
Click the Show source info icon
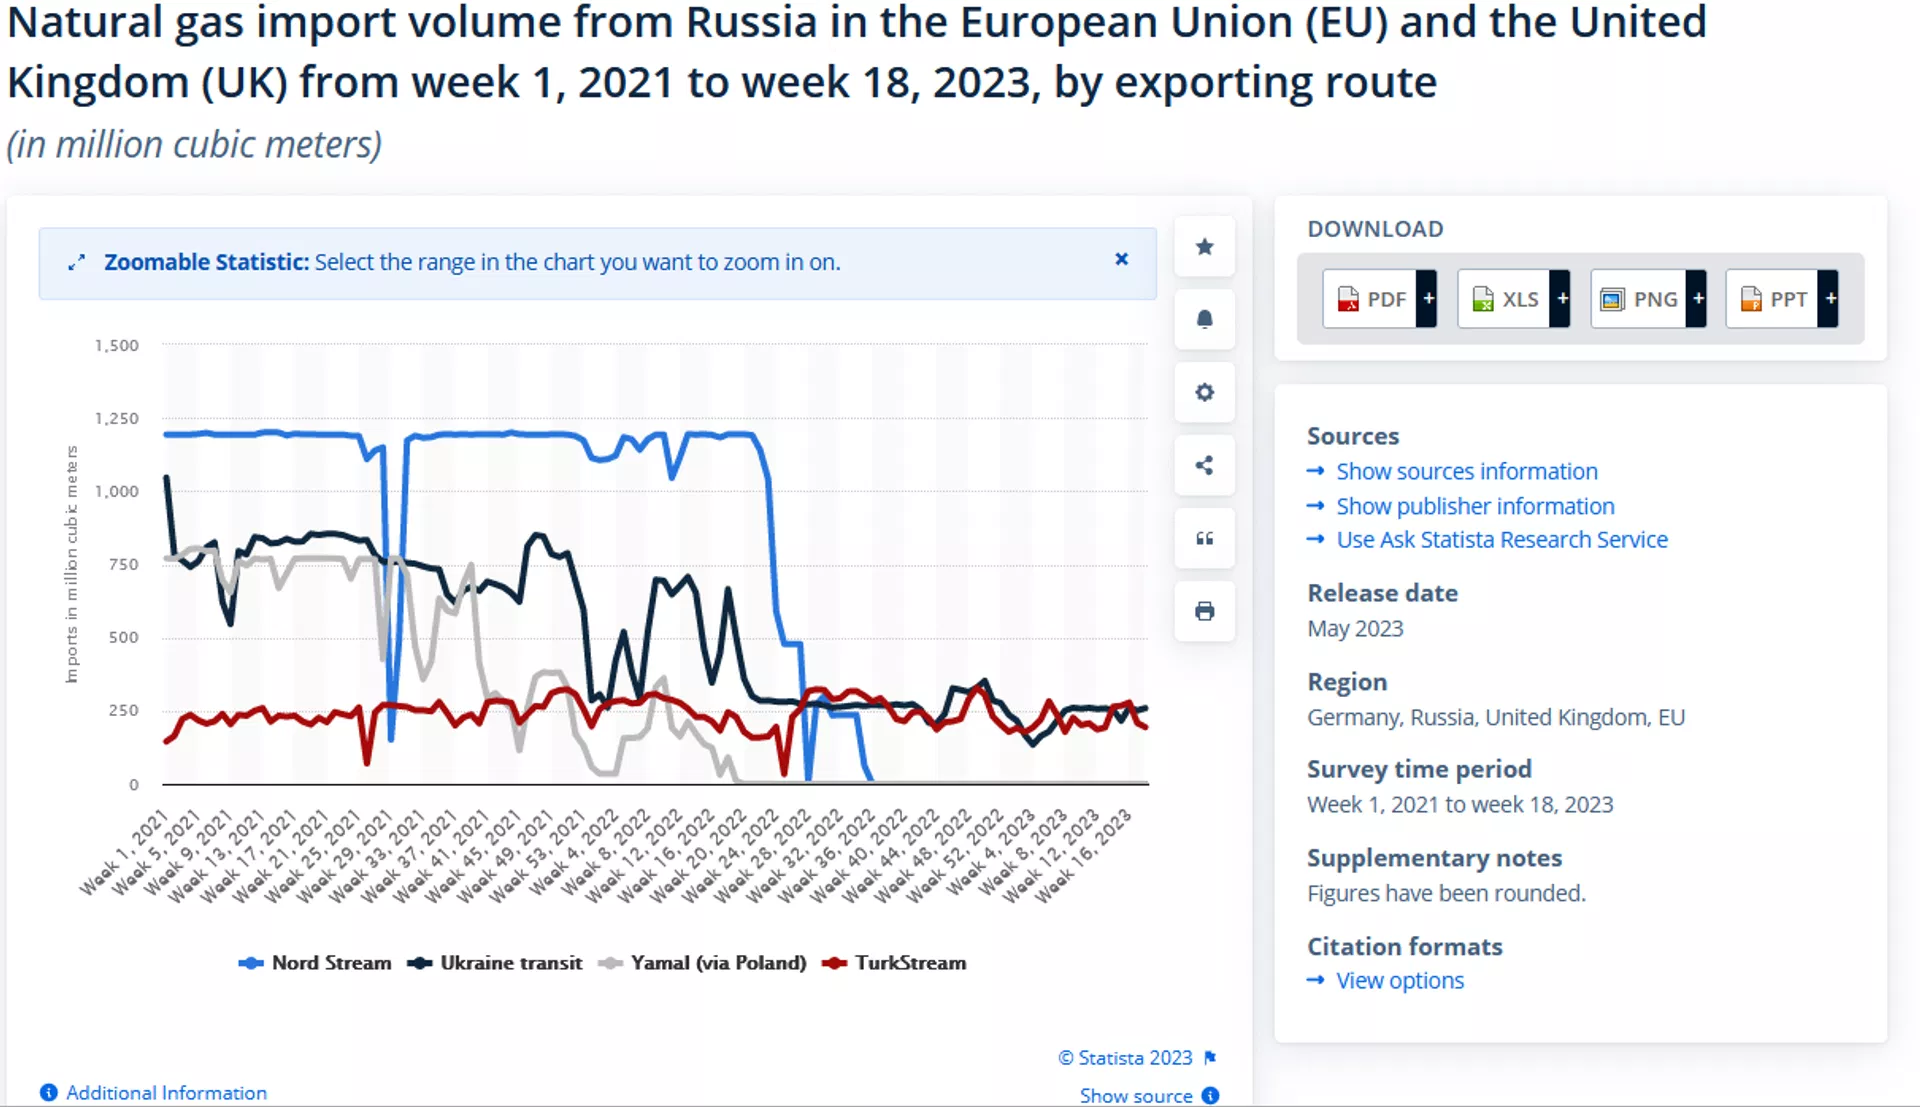tap(1210, 1096)
